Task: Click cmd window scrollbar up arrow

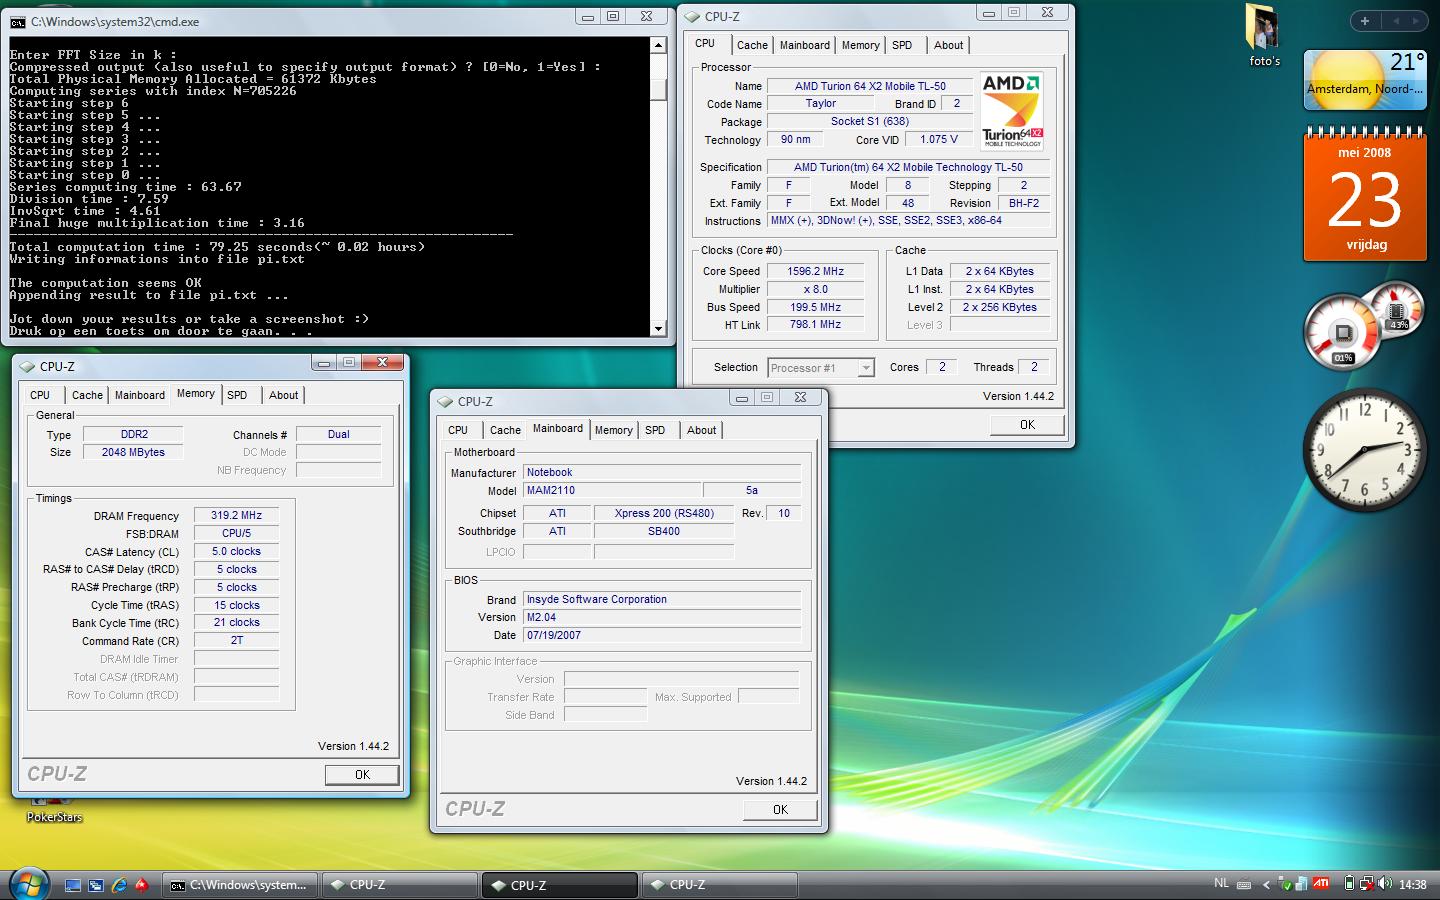Action: [658, 45]
